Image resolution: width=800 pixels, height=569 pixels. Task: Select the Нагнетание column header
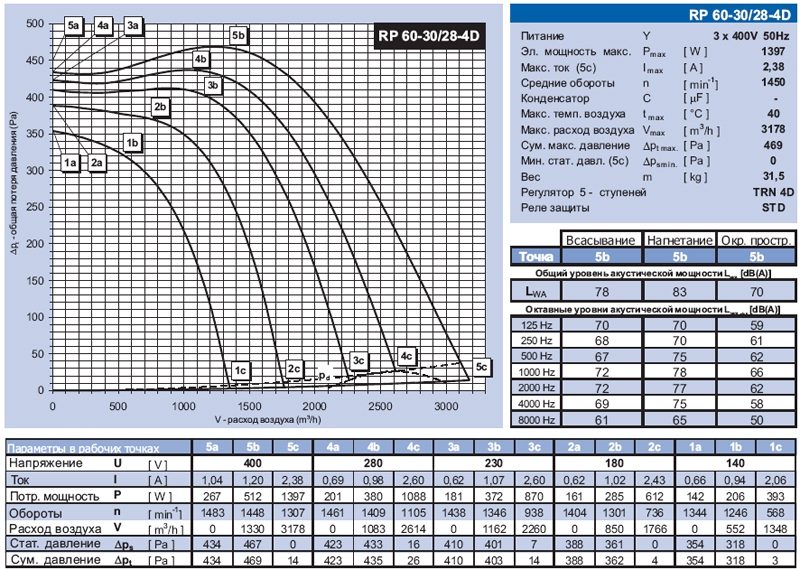pos(677,240)
